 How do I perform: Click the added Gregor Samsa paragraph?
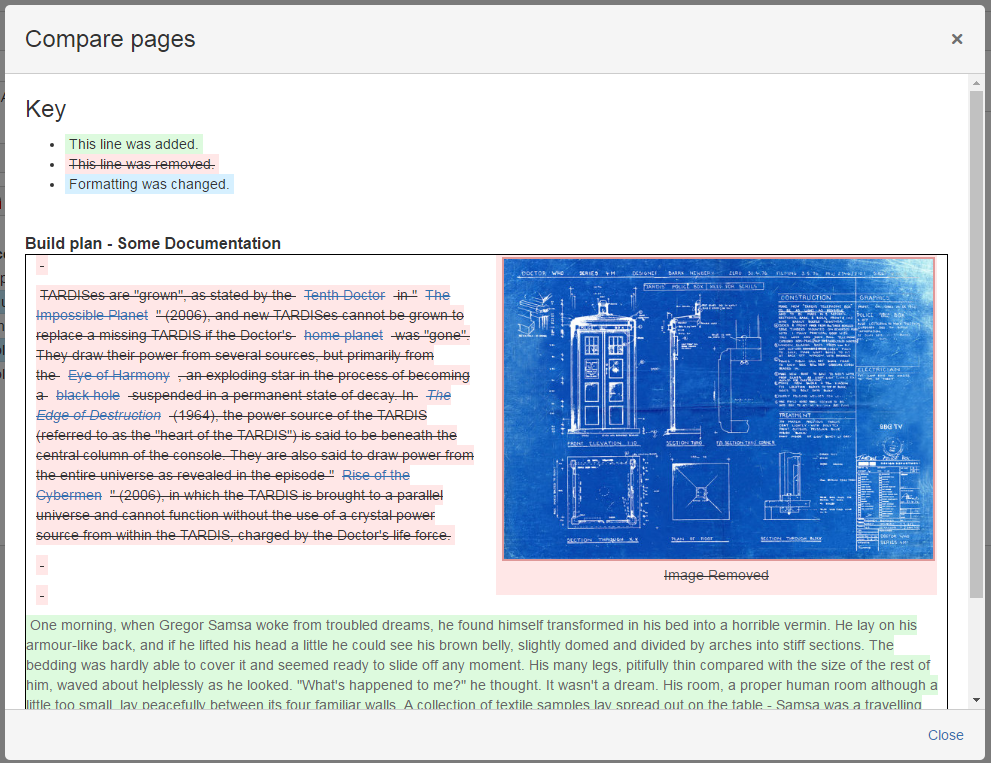(480, 665)
